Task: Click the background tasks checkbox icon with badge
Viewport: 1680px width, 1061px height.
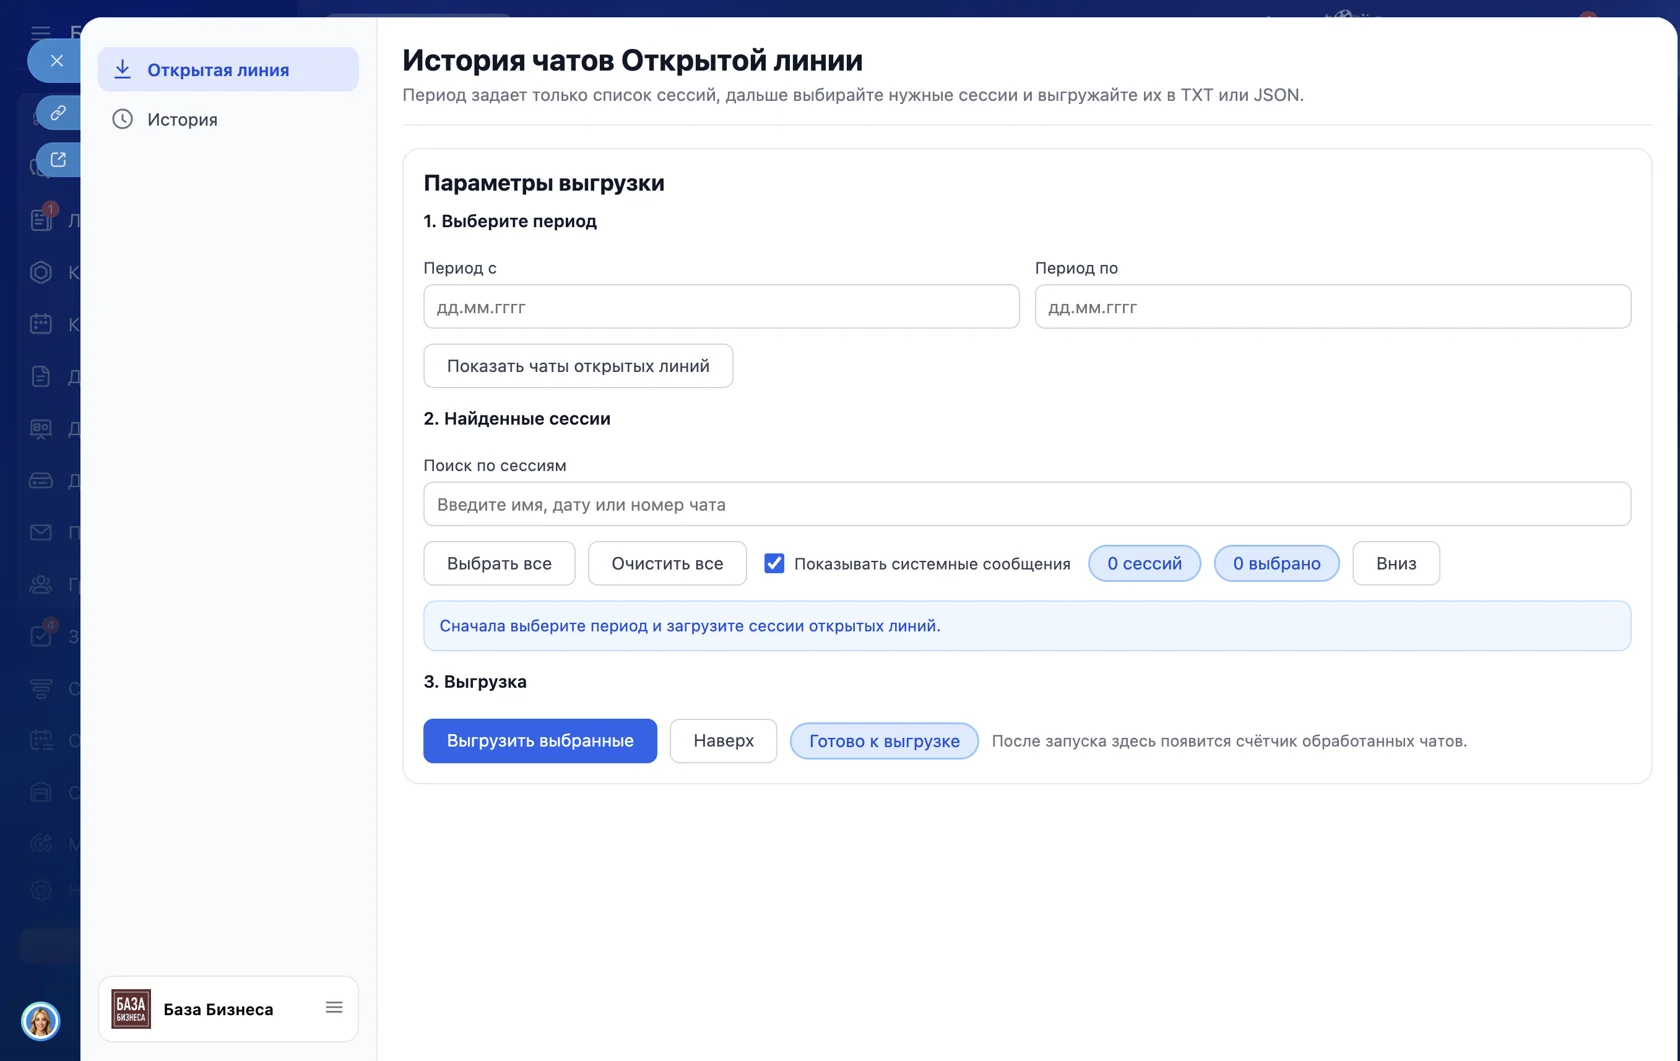Action: [42, 634]
